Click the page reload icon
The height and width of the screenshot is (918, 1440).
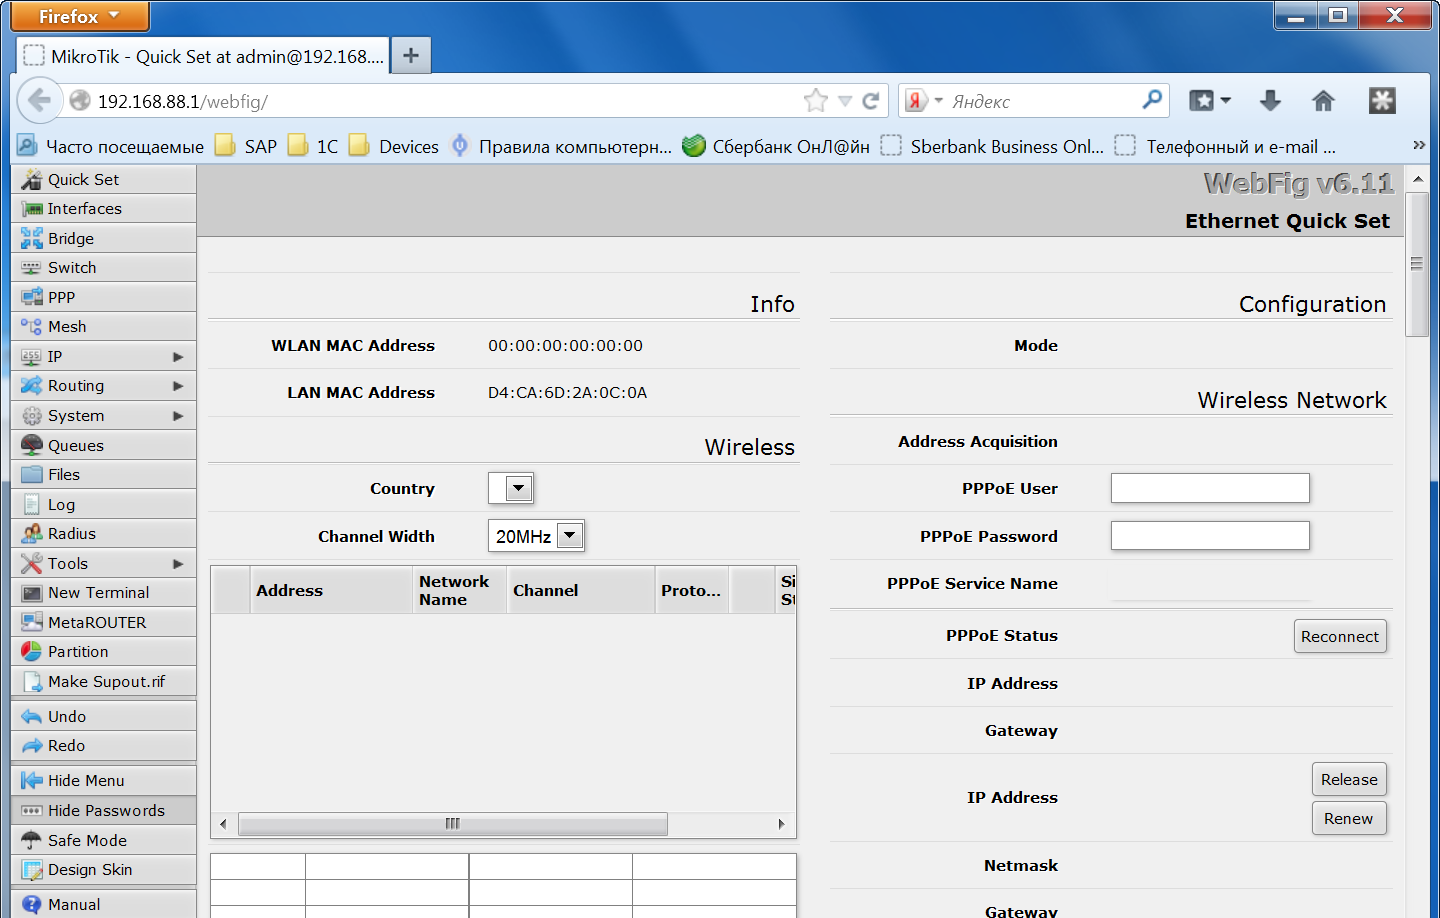point(871,101)
